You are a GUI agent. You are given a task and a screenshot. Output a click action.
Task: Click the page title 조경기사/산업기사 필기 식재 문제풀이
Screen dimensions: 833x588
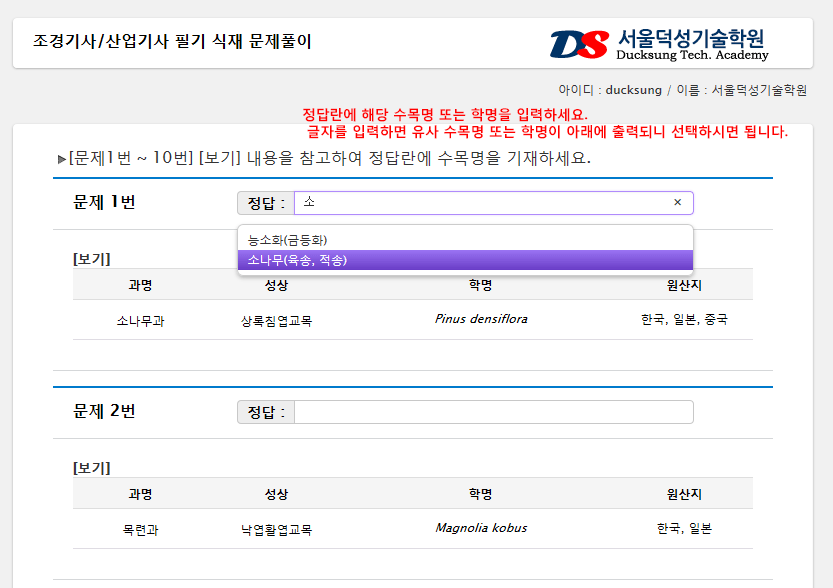coord(172,41)
